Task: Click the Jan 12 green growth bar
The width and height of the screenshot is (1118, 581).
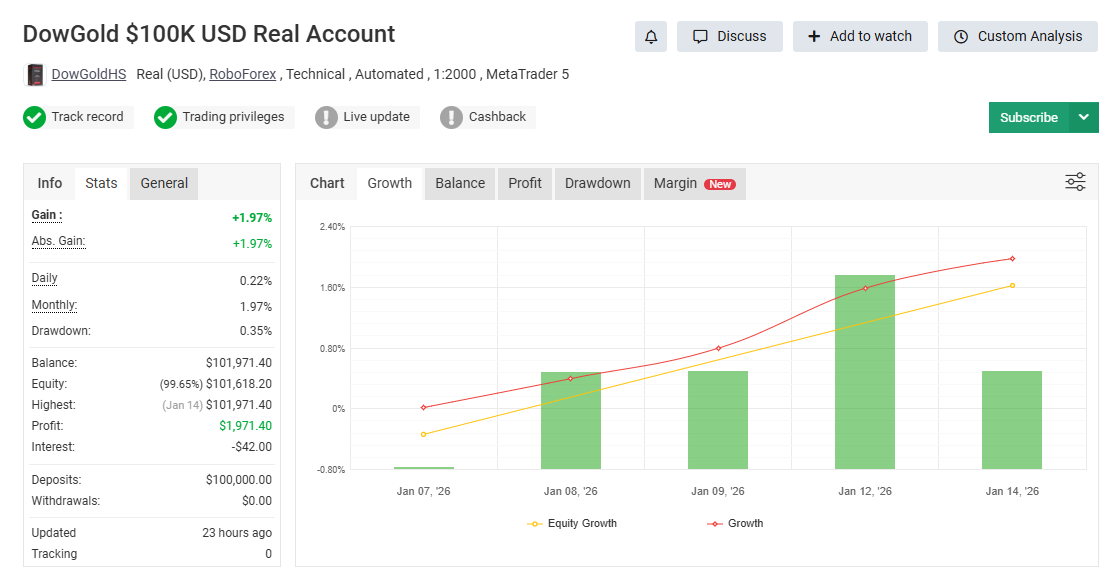Action: click(864, 370)
